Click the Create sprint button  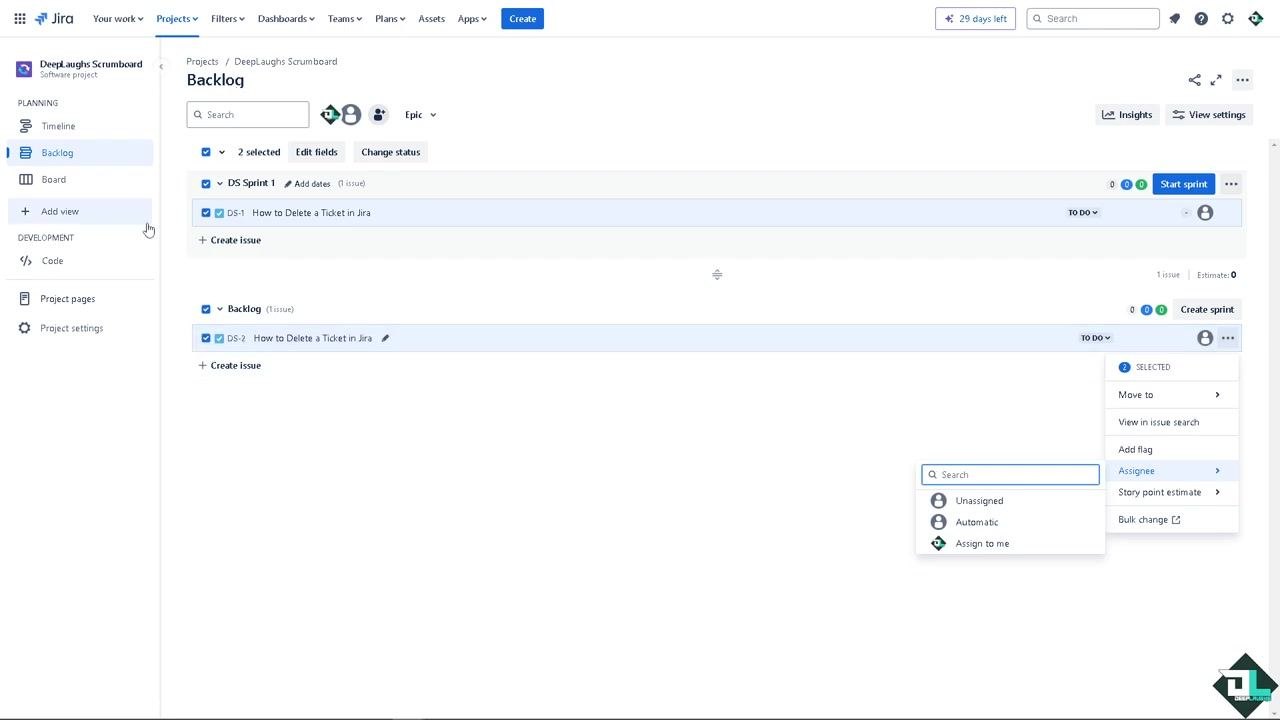[1207, 309]
